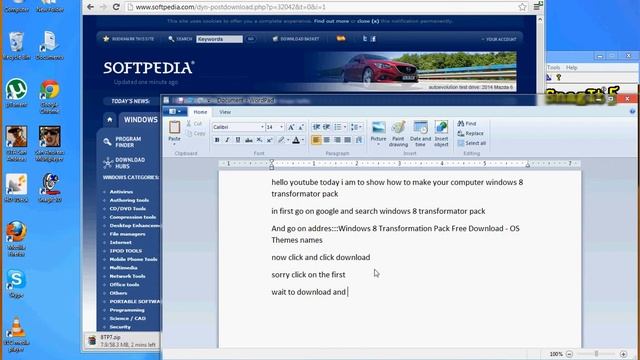Switch to the View ribbon tab
The height and width of the screenshot is (360, 640).
click(225, 112)
